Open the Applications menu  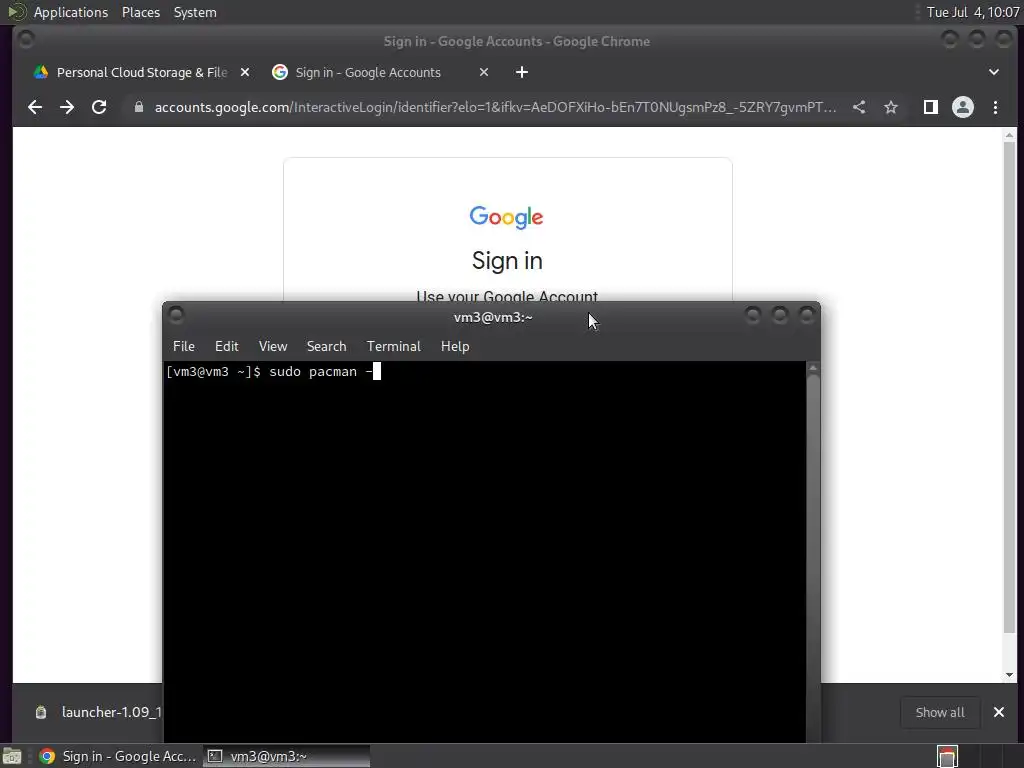tap(71, 12)
